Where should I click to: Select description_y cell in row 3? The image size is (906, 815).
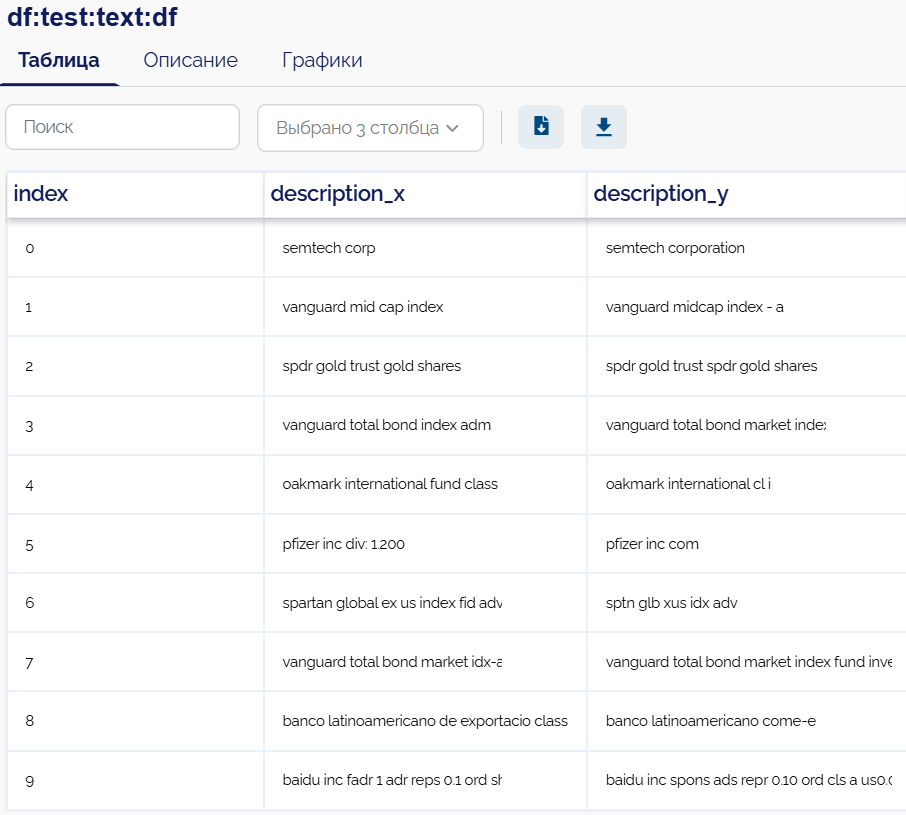pyautogui.click(x=747, y=426)
